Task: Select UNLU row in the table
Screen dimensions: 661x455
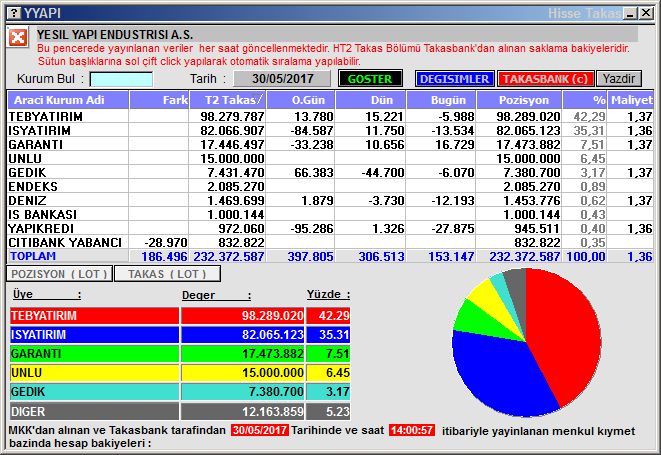Action: (330, 159)
